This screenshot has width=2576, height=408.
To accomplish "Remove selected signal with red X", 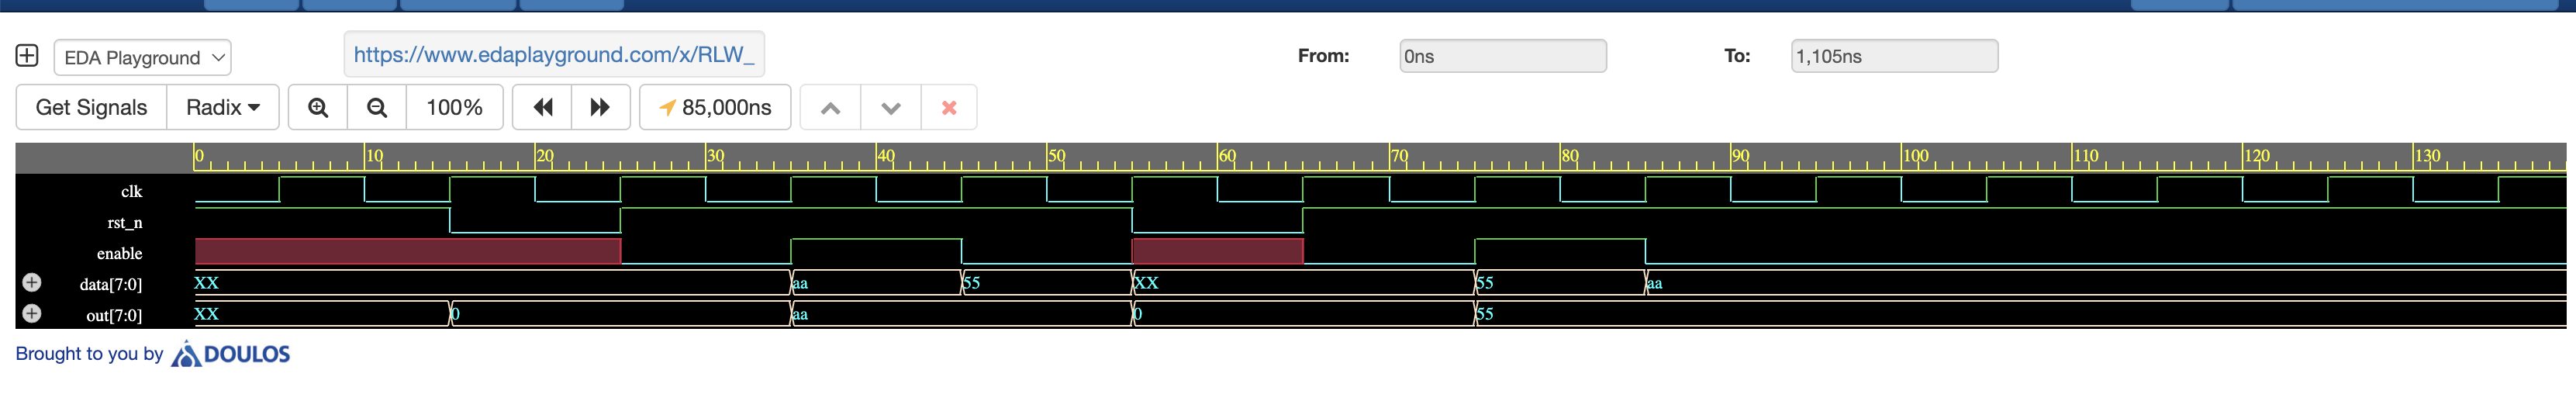I will point(949,107).
